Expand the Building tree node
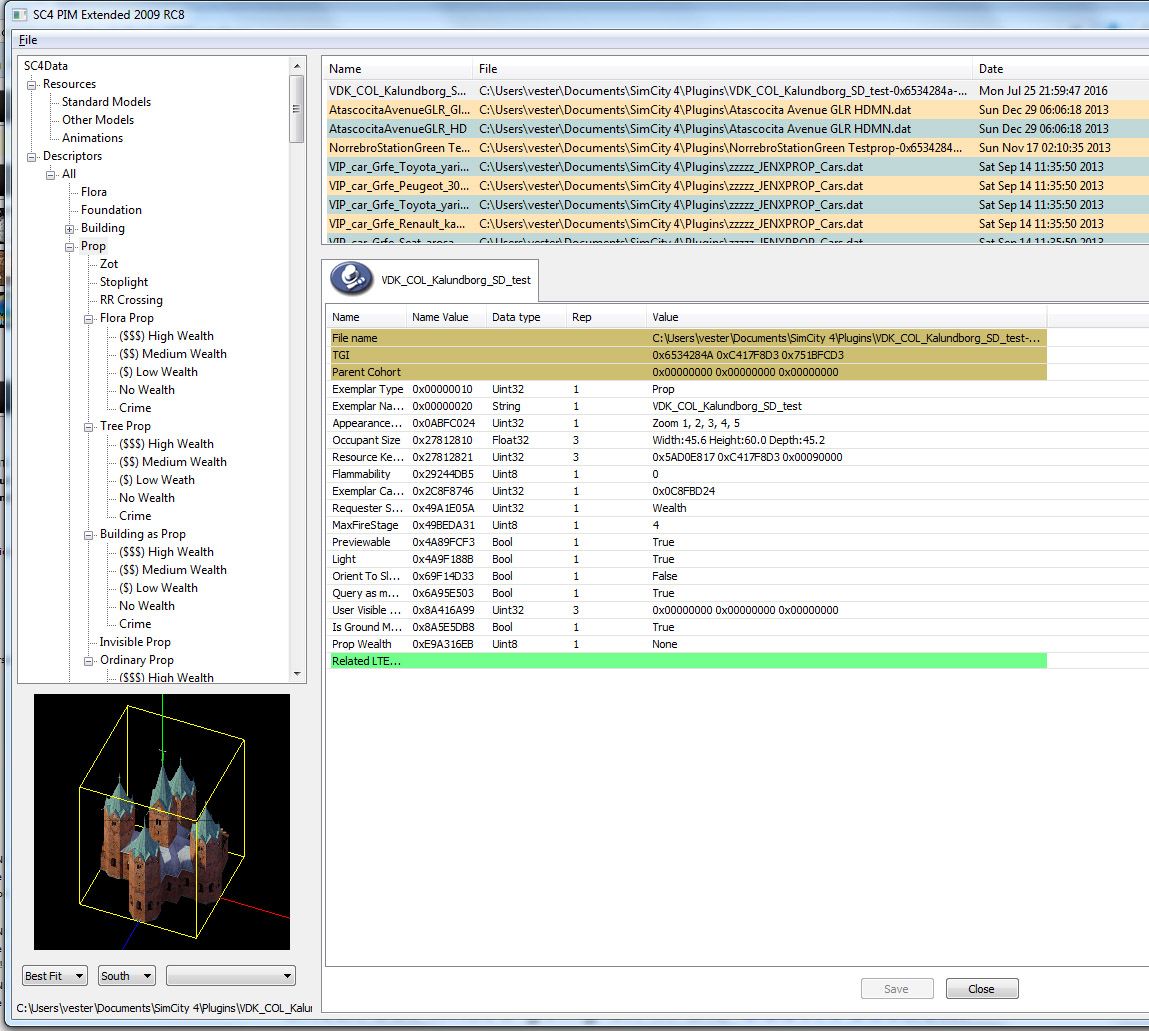The height and width of the screenshot is (1031, 1149). click(x=70, y=229)
